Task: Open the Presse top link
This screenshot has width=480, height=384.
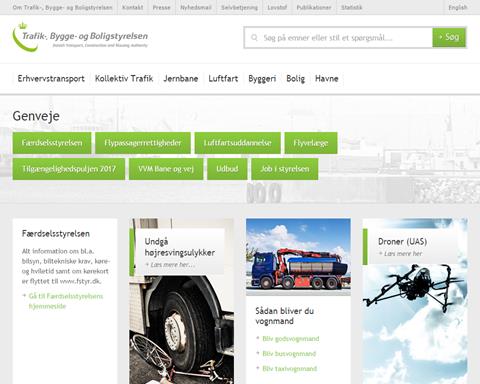Action: point(162,7)
